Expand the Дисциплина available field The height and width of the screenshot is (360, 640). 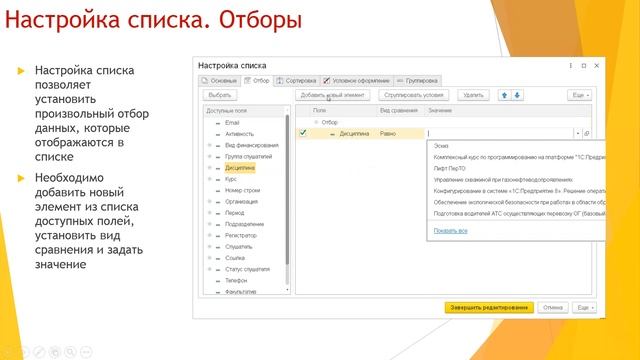pos(210,168)
